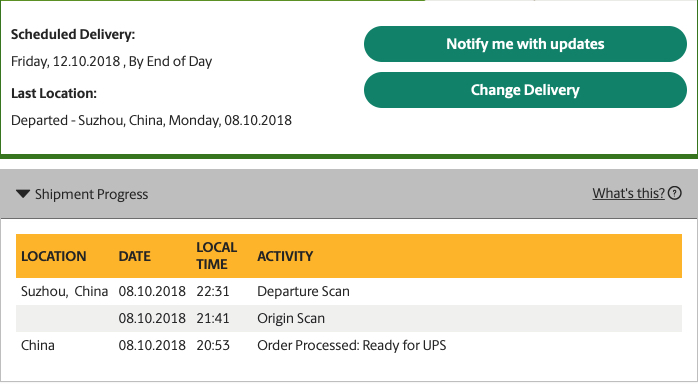Viewport: 698px width, 385px height.
Task: Click the Scheduled Delivery date text
Action: pyautogui.click(x=111, y=61)
